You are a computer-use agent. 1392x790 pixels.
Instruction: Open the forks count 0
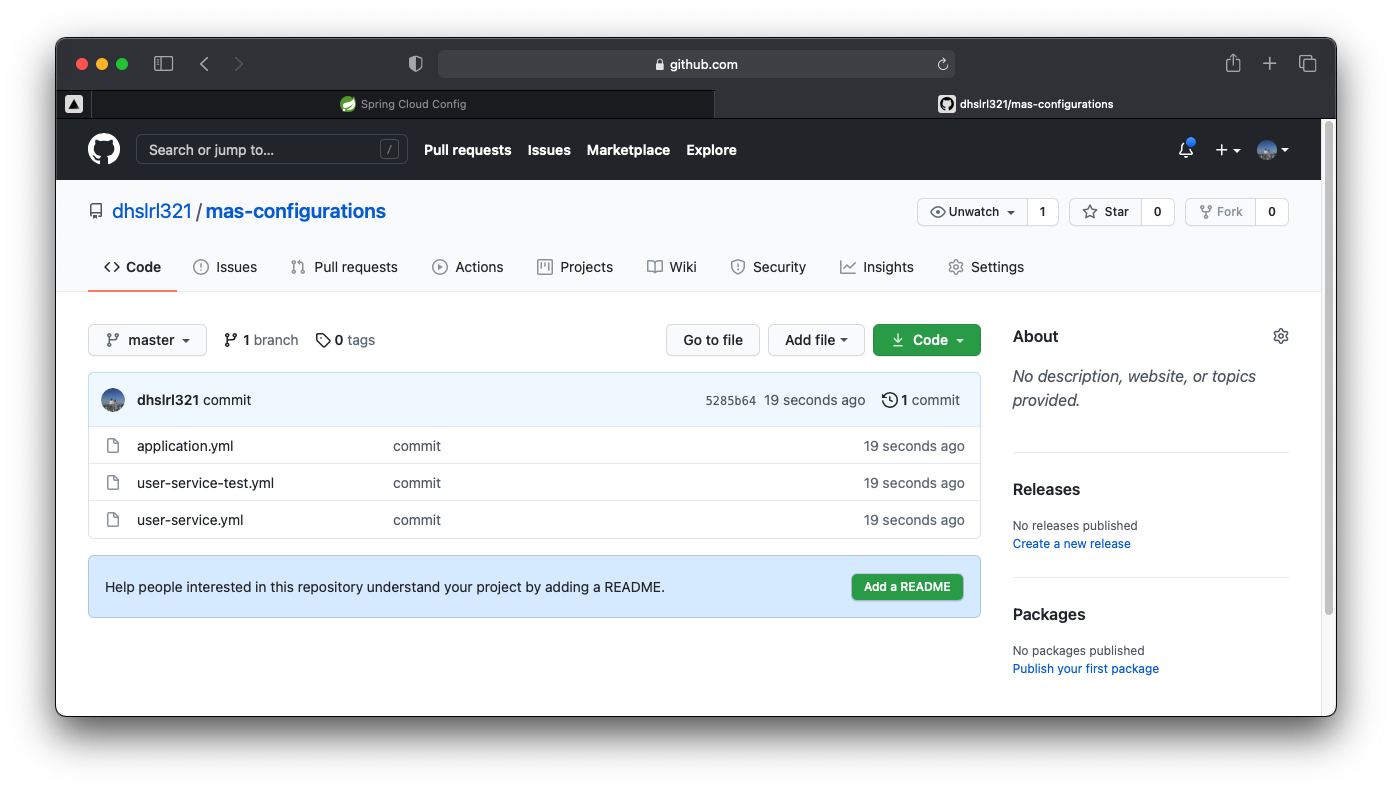[1272, 212]
